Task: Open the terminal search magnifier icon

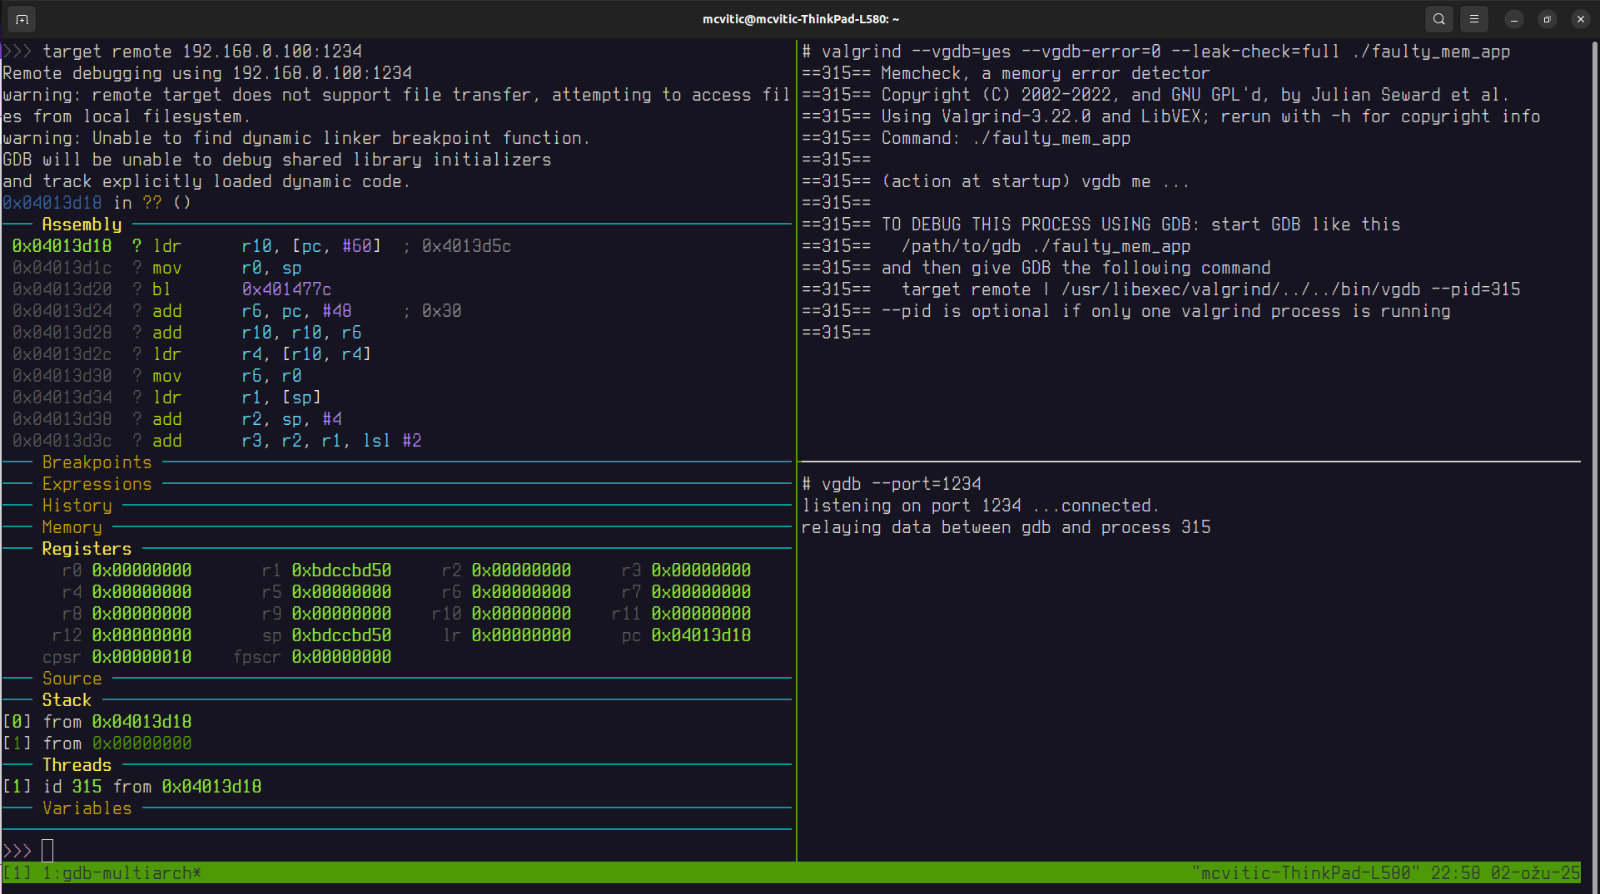Action: [x=1439, y=19]
